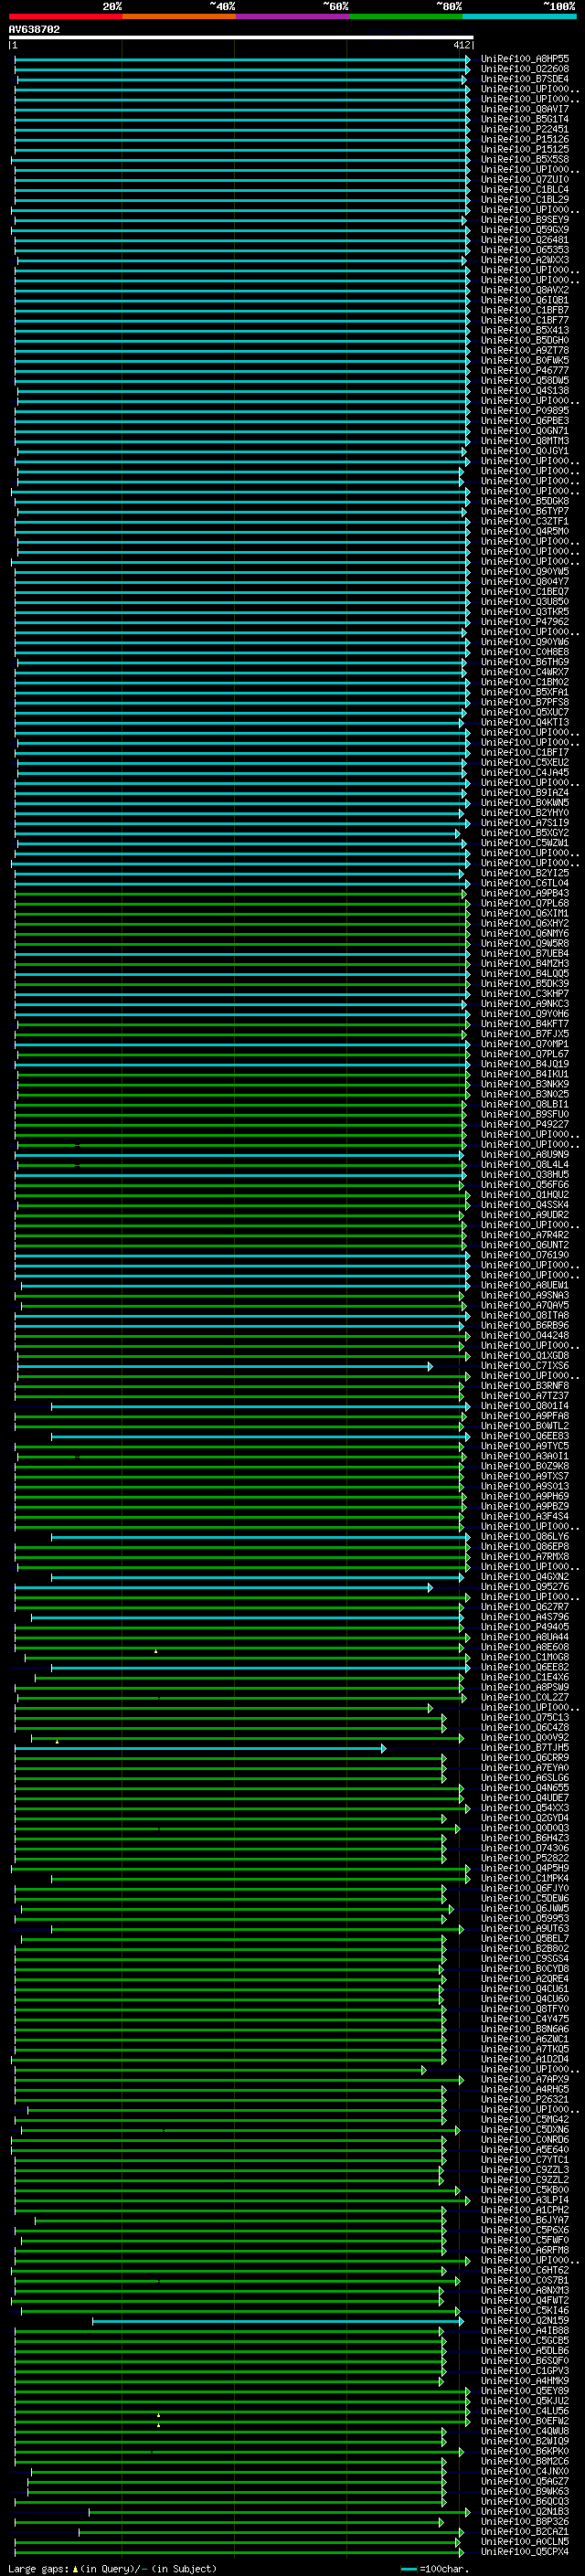This screenshot has width=585, height=2576.
Task: Open hit UniRef100_B5G1T4
Action: tap(525, 119)
